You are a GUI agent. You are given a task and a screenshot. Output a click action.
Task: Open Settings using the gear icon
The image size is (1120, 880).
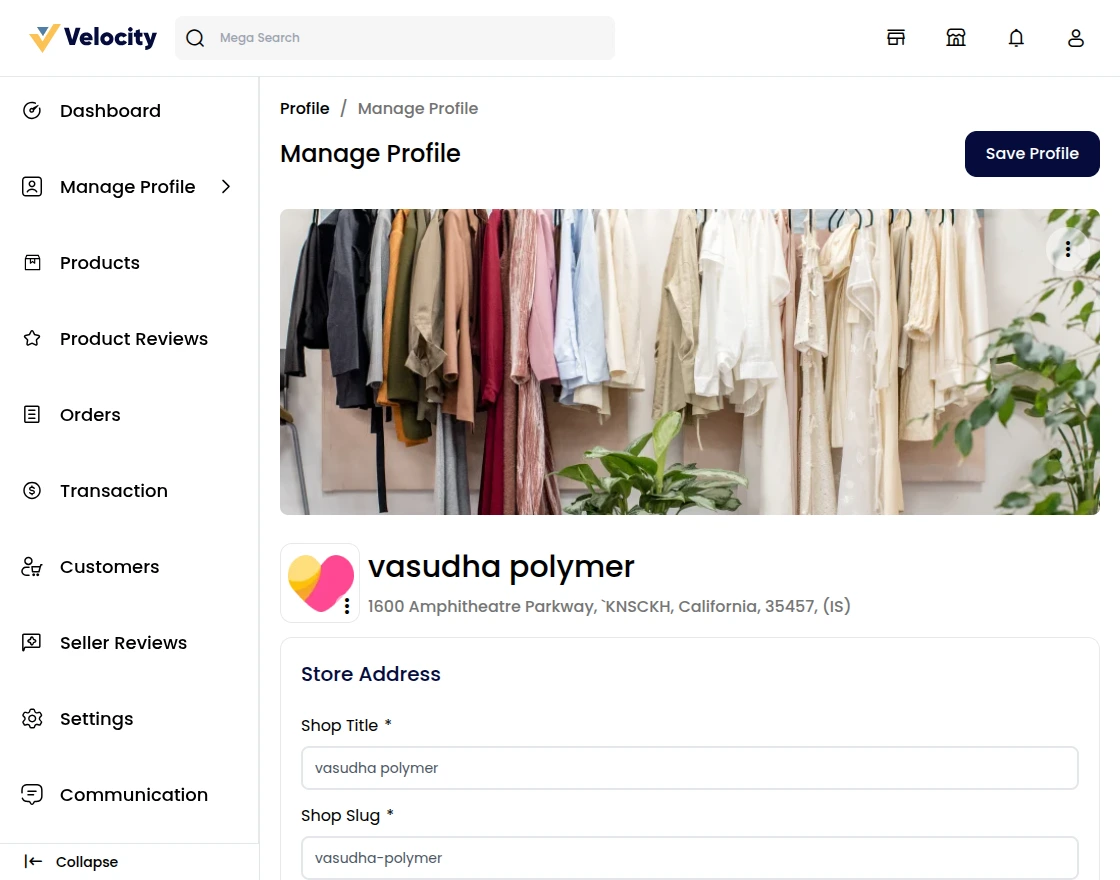coord(31,718)
